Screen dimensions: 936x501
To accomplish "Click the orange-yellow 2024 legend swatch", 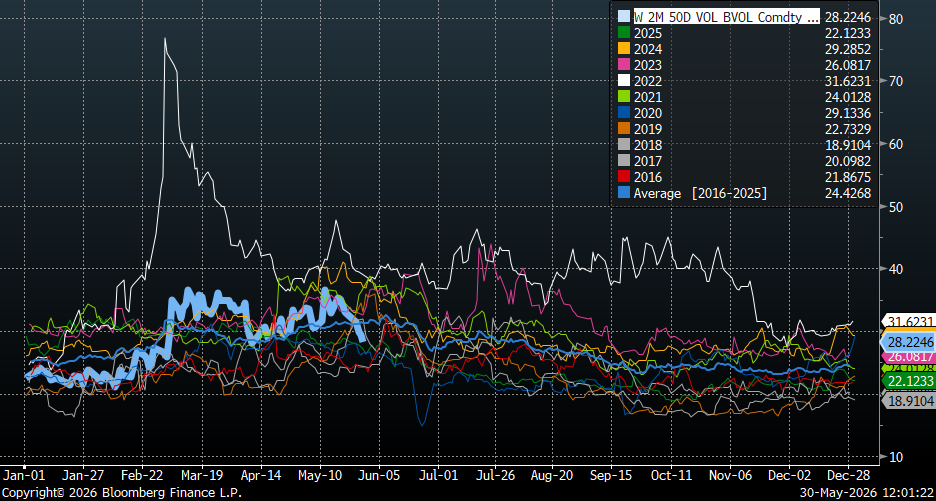I will tap(623, 49).
